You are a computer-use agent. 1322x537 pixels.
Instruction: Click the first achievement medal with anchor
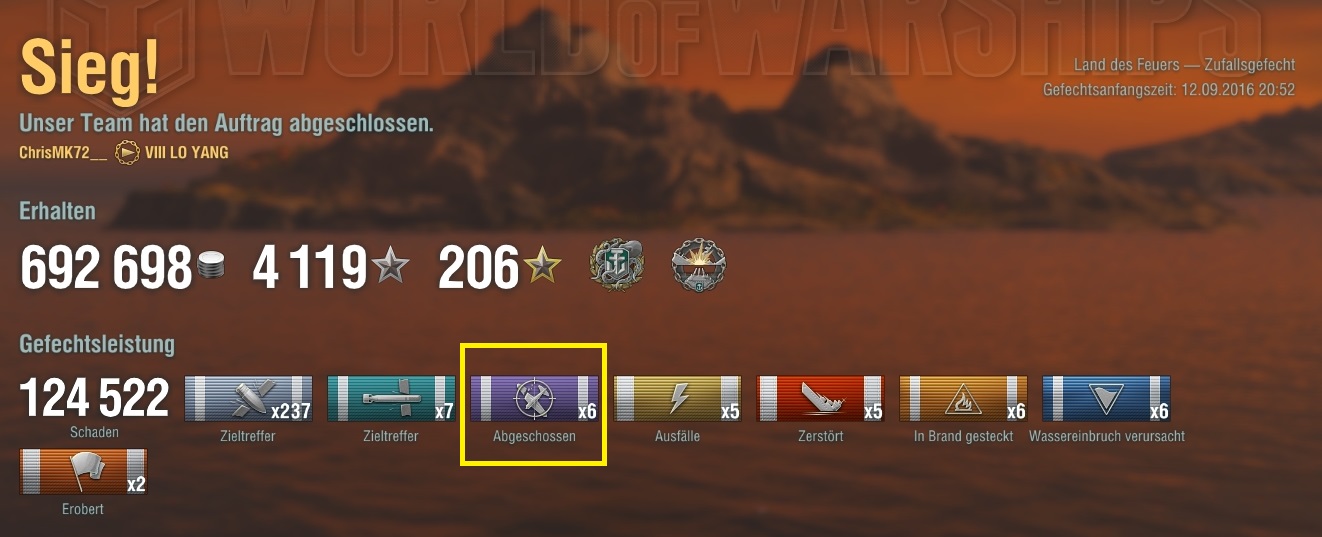(618, 266)
